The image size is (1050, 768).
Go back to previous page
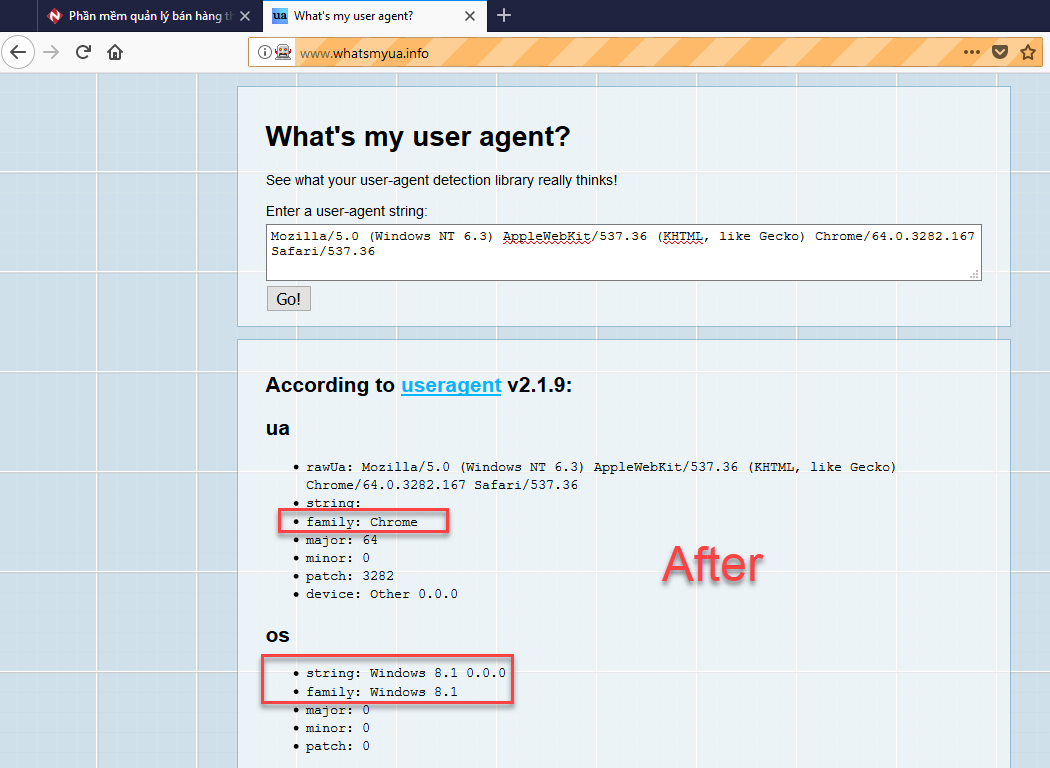18,52
